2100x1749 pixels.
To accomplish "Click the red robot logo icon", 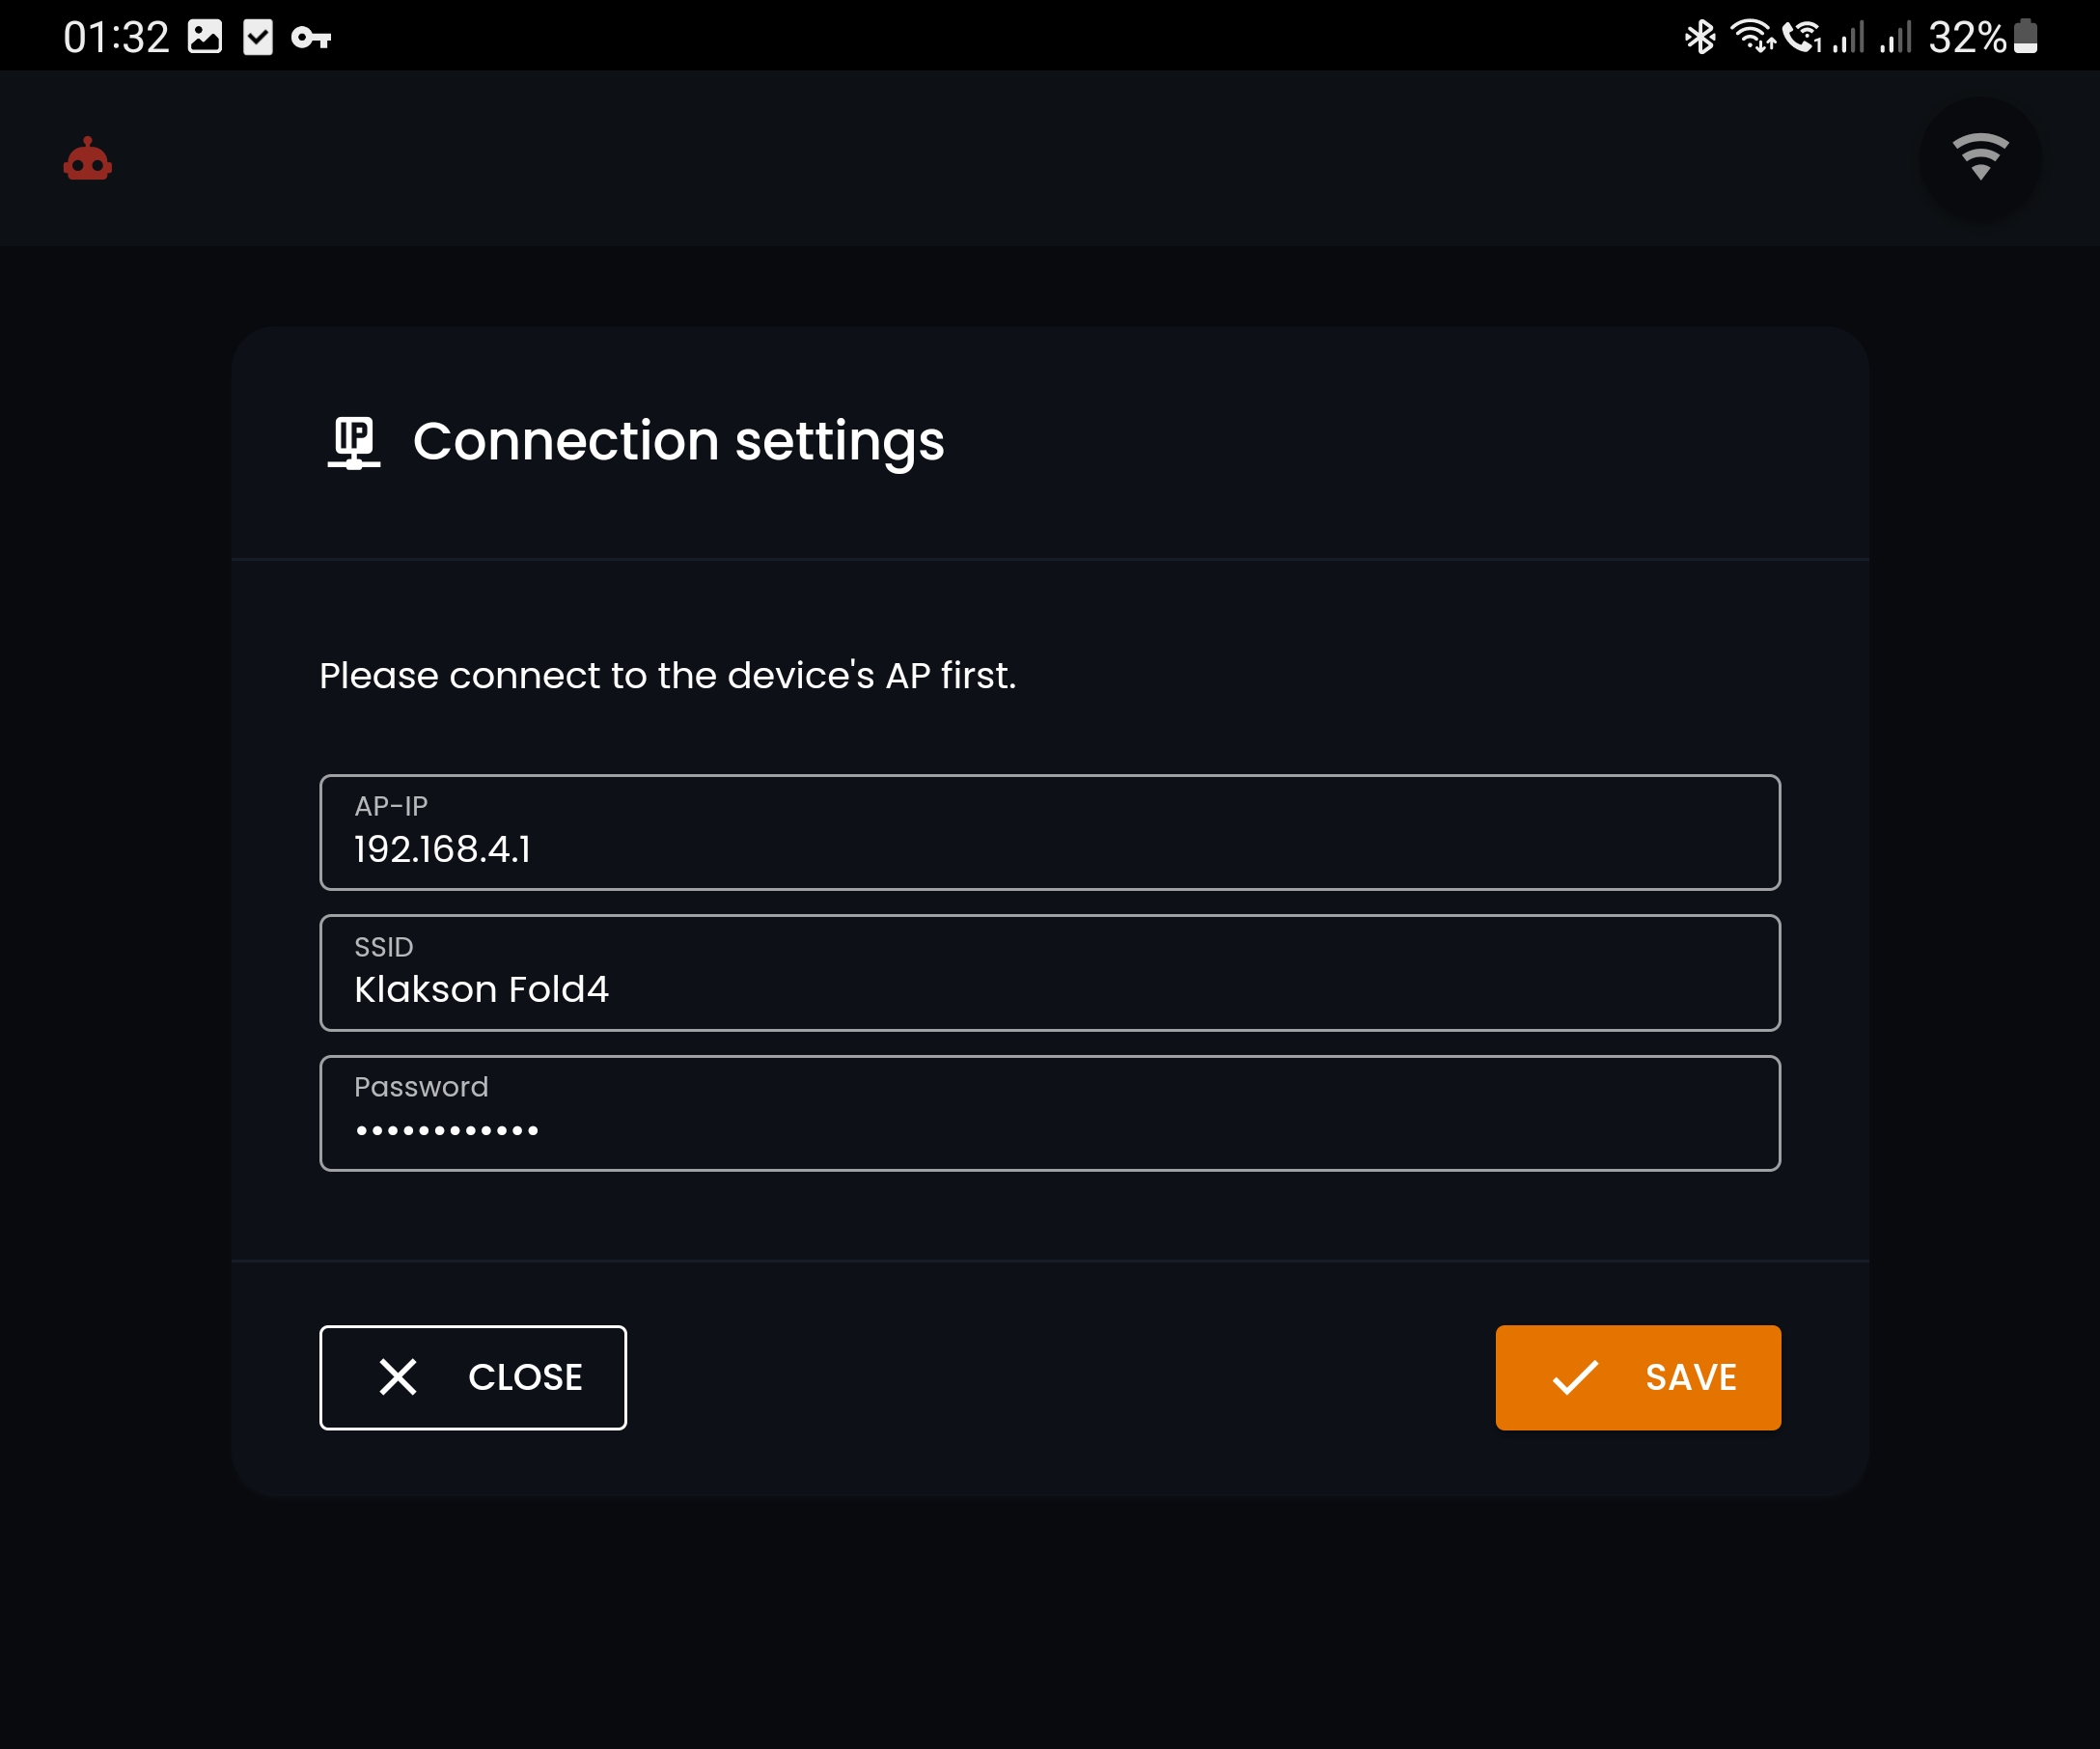I will coord(88,160).
